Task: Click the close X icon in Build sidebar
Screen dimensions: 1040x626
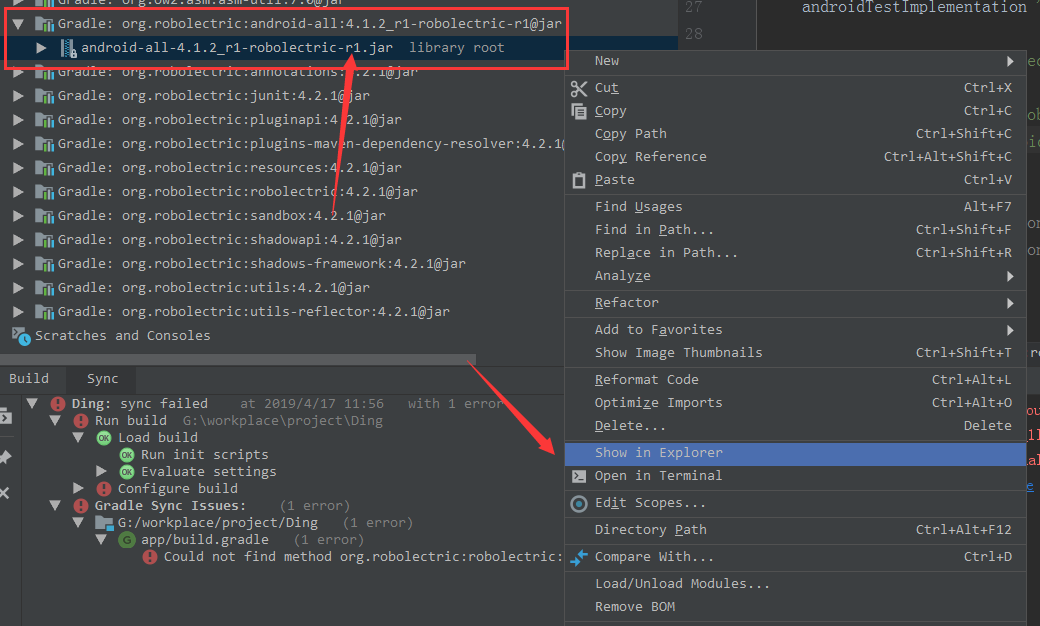Action: click(x=5, y=493)
